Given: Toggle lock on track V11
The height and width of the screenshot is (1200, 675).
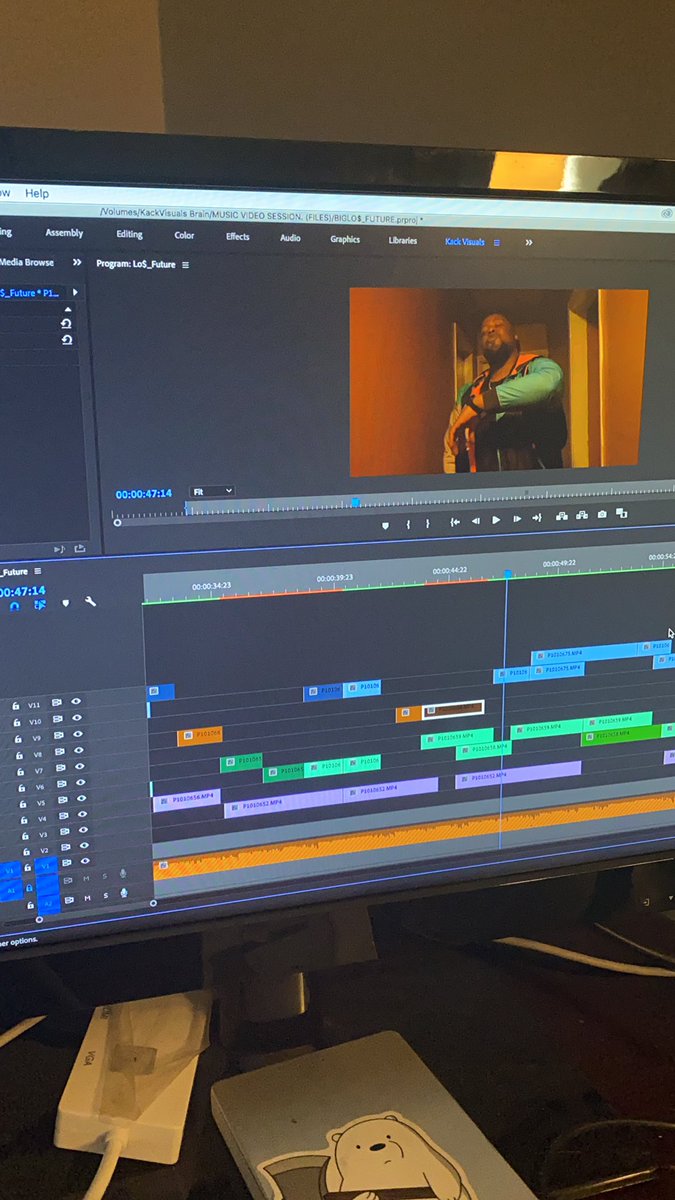Looking at the screenshot, I should tap(16, 706).
